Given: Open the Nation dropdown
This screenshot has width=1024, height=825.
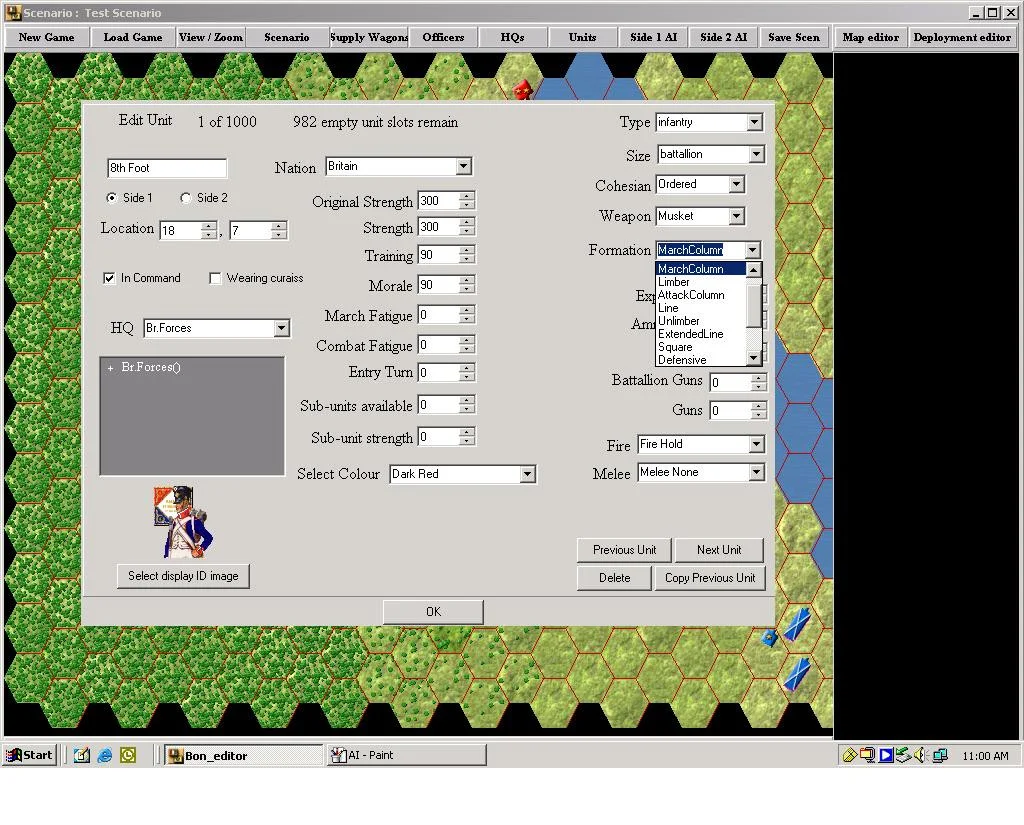Looking at the screenshot, I should pos(464,167).
